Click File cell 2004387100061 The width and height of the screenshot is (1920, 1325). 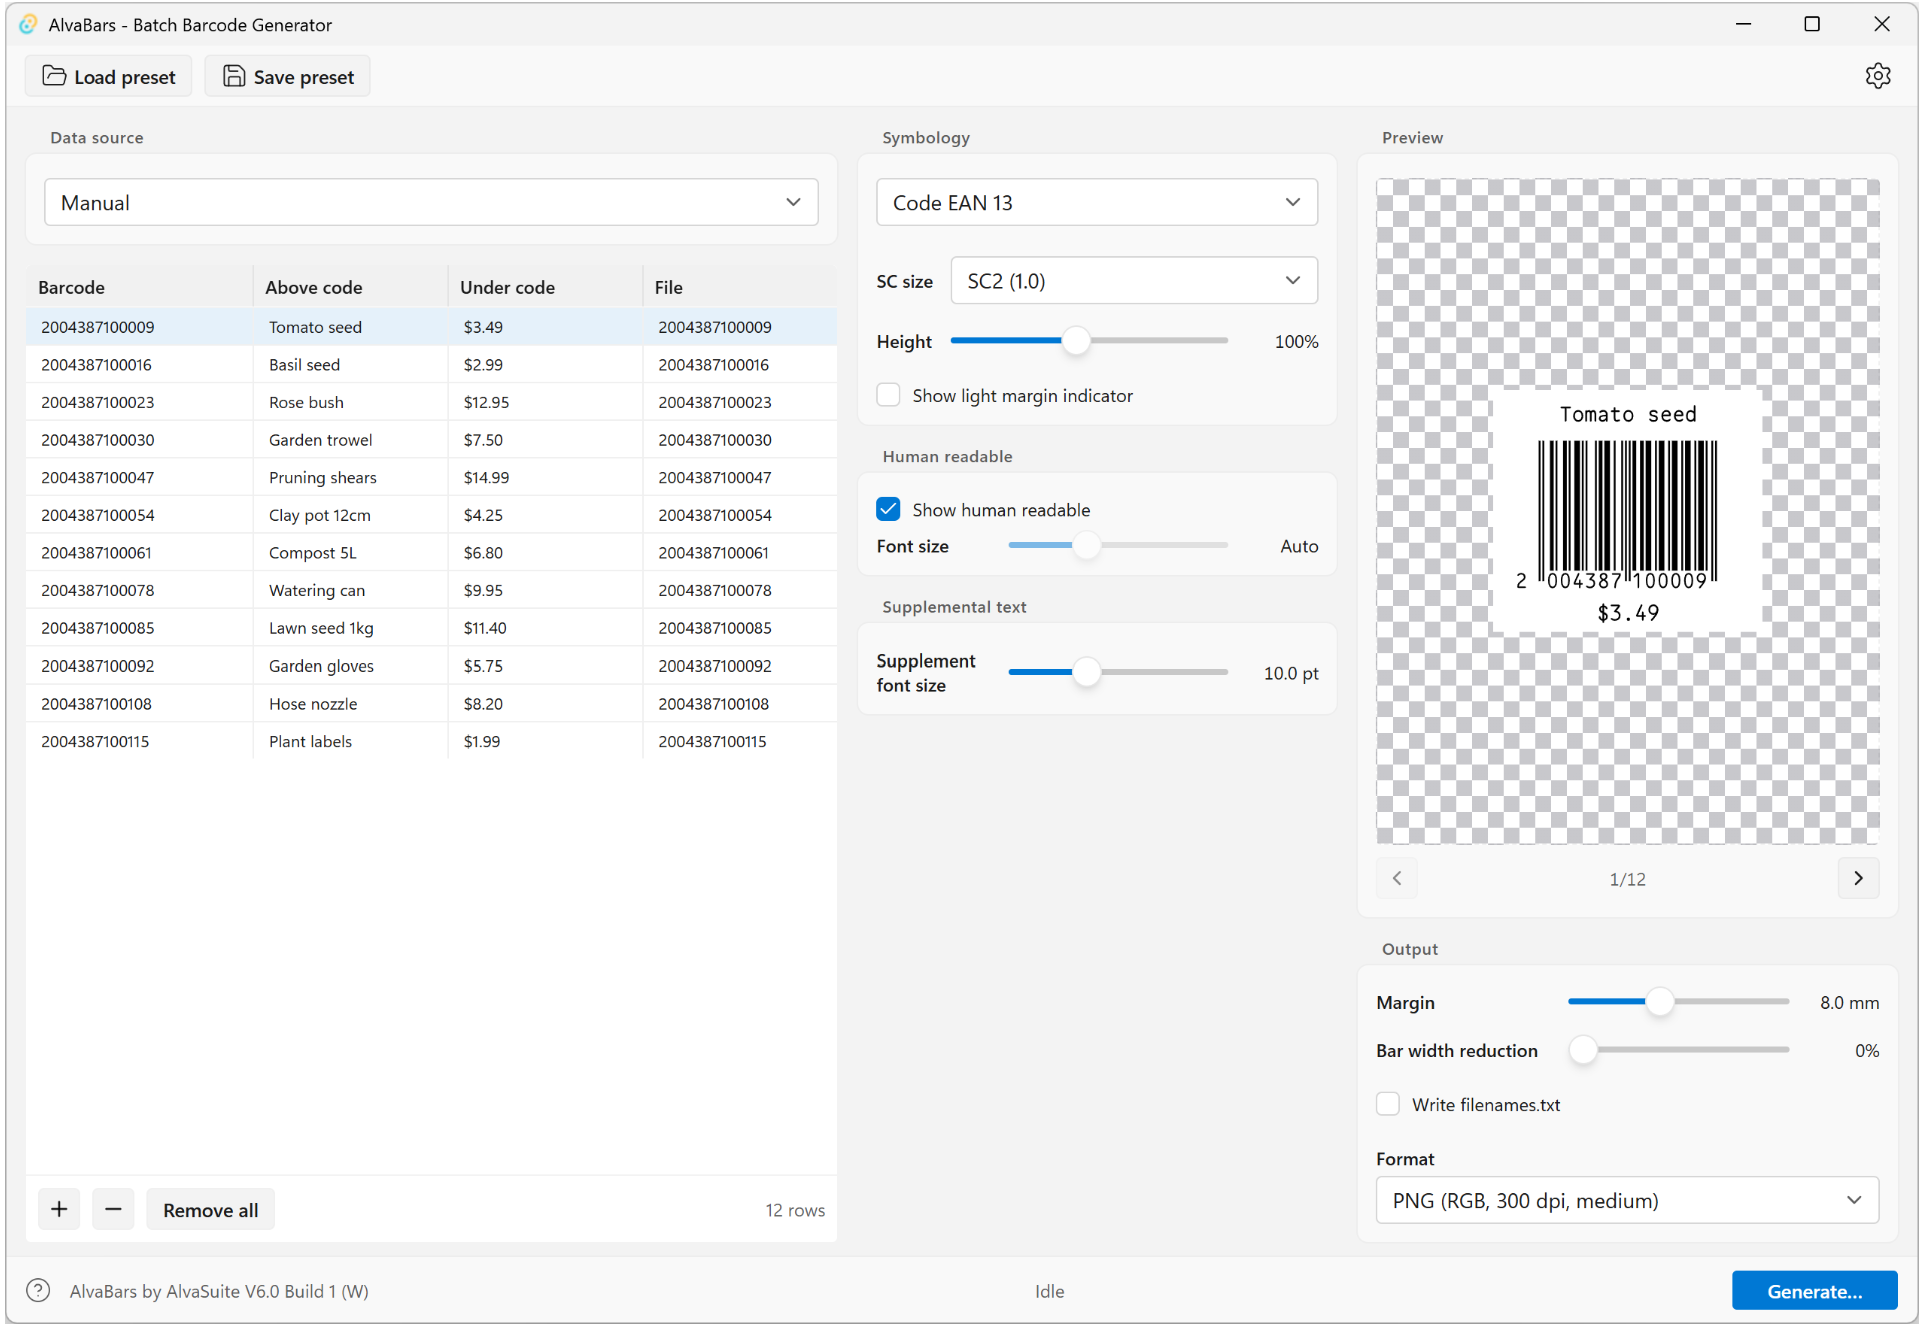pyautogui.click(x=740, y=553)
